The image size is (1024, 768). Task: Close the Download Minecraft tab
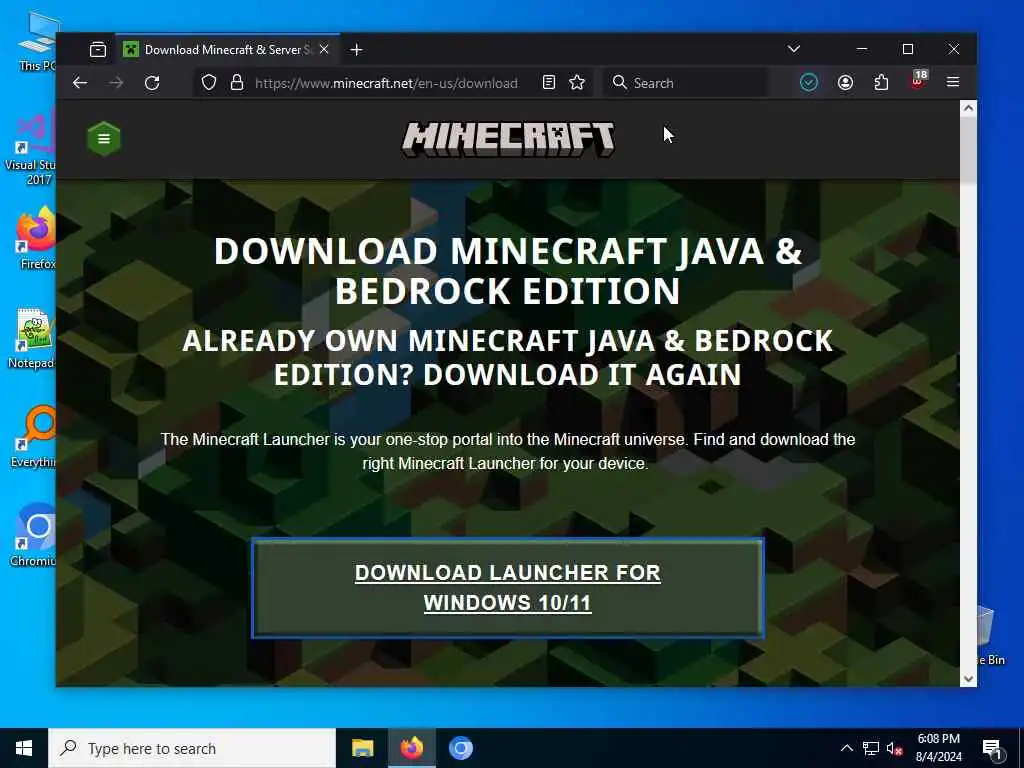[324, 50]
